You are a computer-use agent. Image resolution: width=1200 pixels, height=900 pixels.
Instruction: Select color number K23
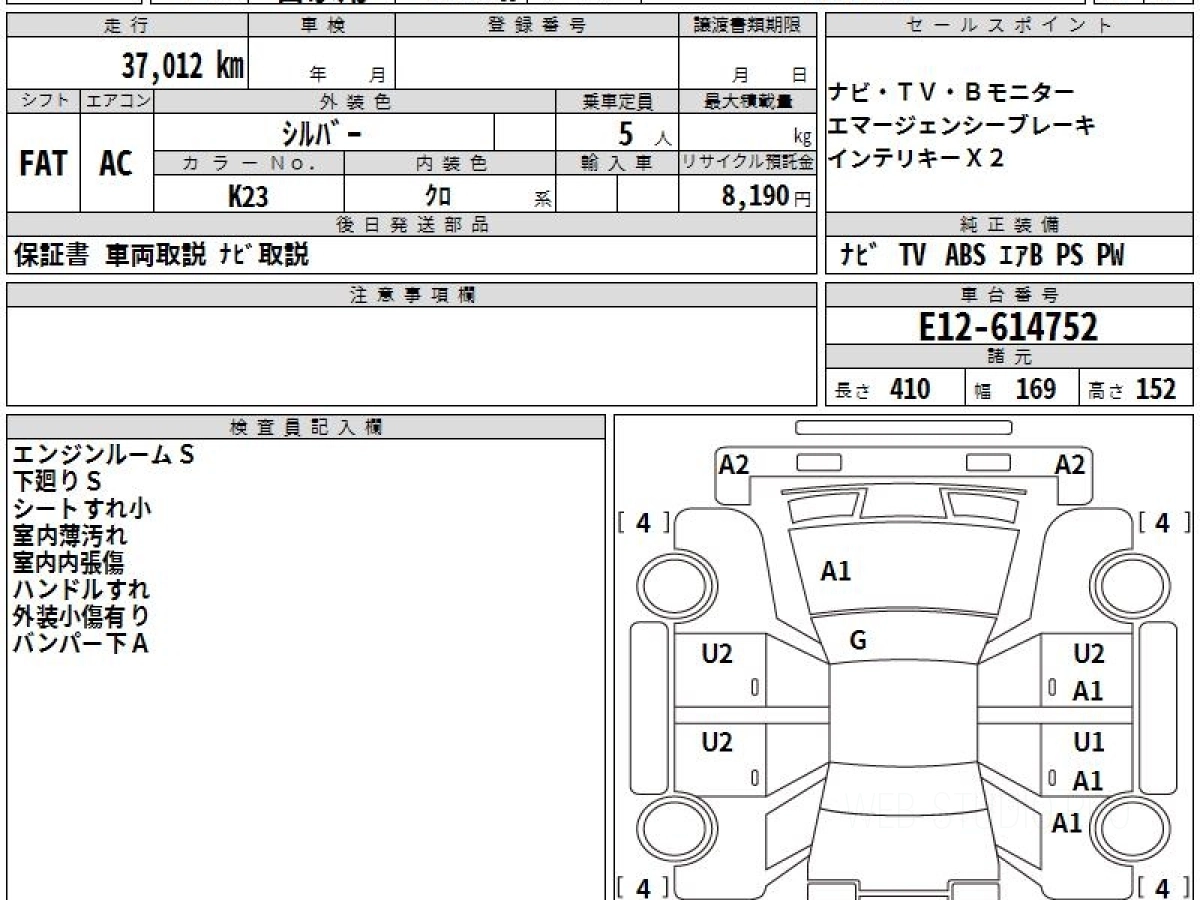[x=248, y=196]
